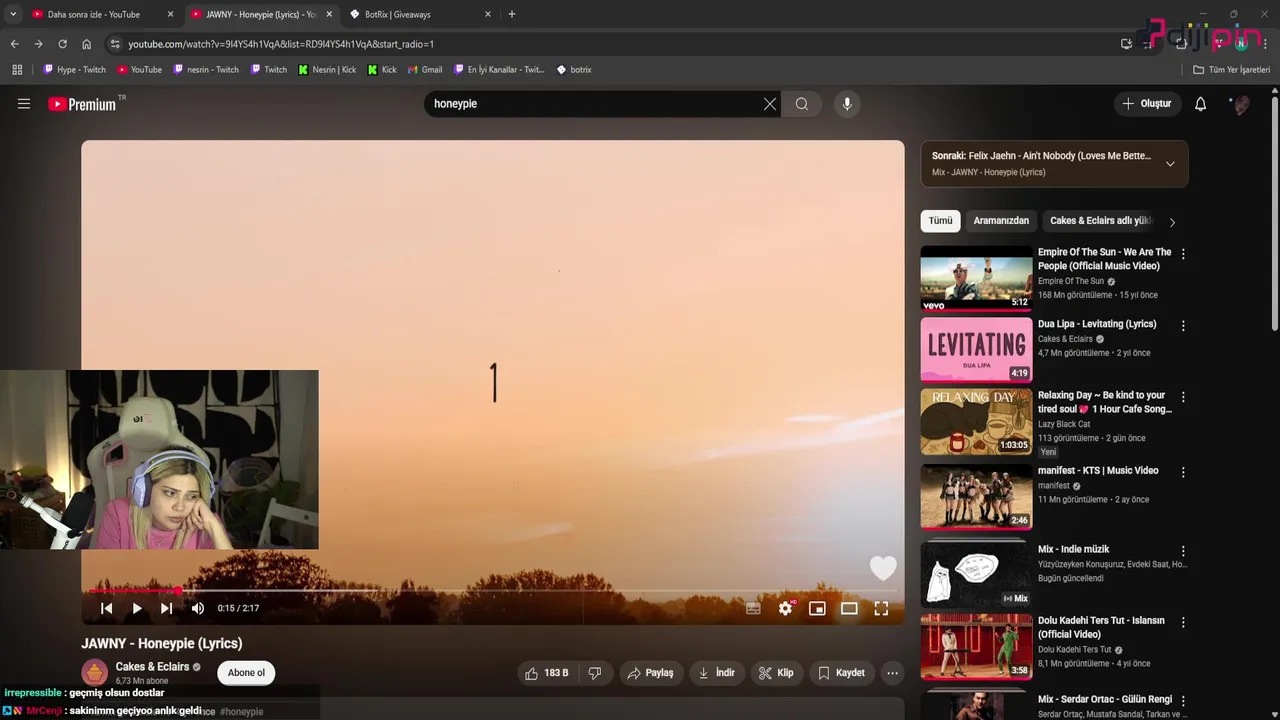
Task: Open options for Mix - Indie müzik
Action: coord(1183,551)
